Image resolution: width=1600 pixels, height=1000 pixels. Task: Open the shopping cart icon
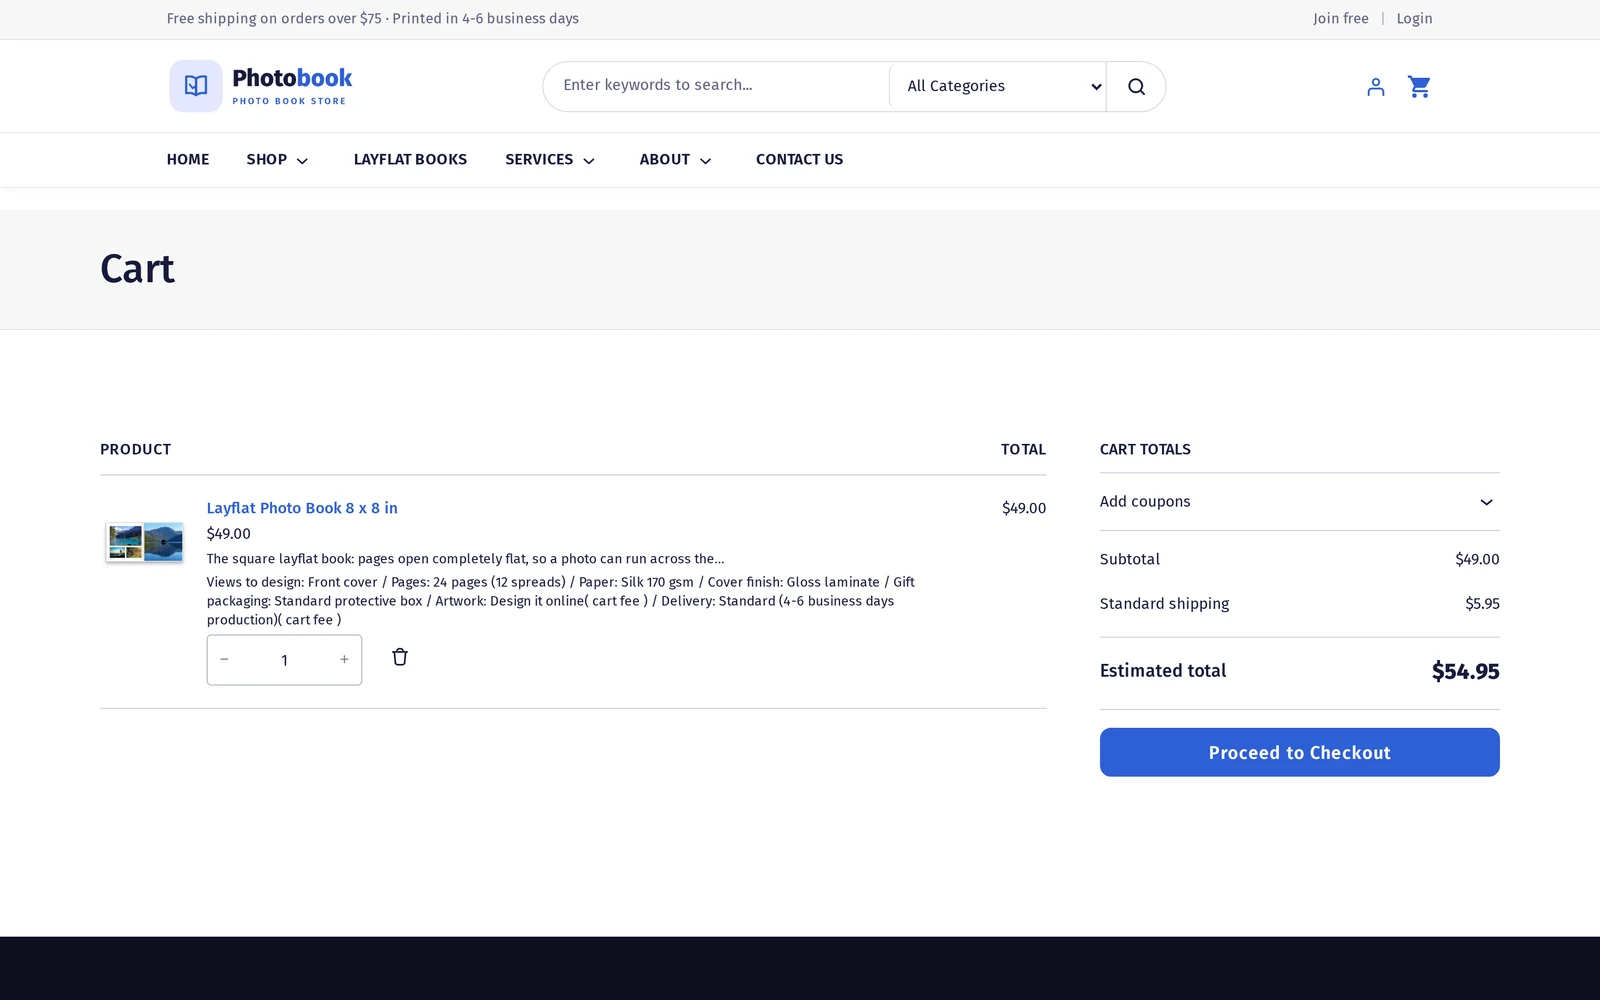click(1419, 87)
